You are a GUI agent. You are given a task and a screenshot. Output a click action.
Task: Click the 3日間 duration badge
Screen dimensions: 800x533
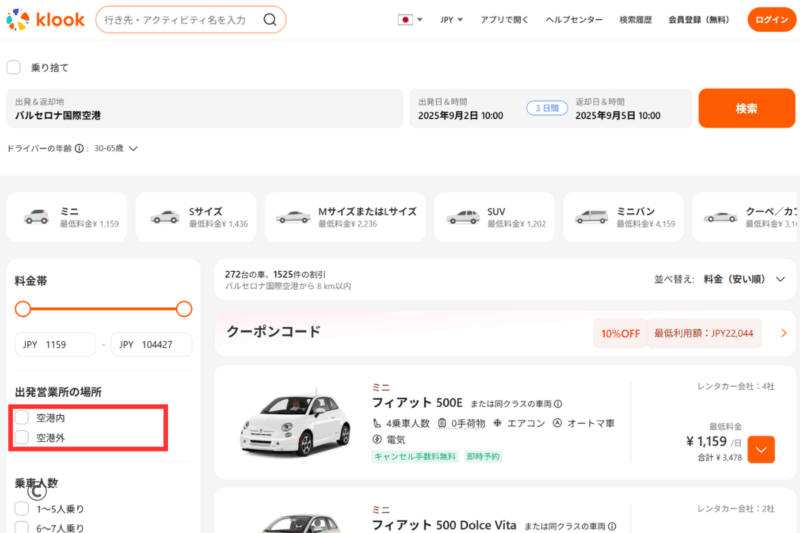[547, 108]
